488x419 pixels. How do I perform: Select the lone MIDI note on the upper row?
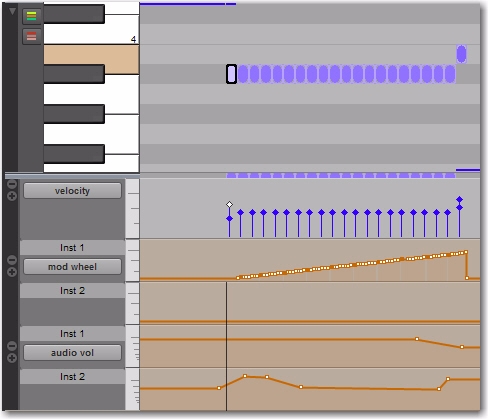pyautogui.click(x=461, y=54)
